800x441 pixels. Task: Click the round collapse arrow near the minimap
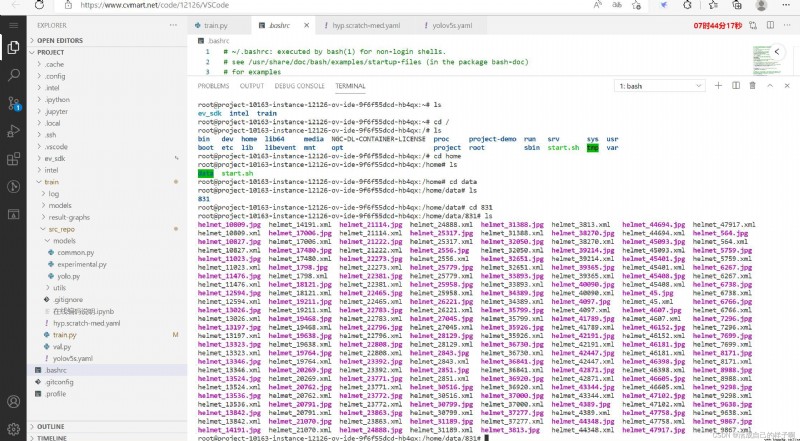pyautogui.click(x=777, y=52)
